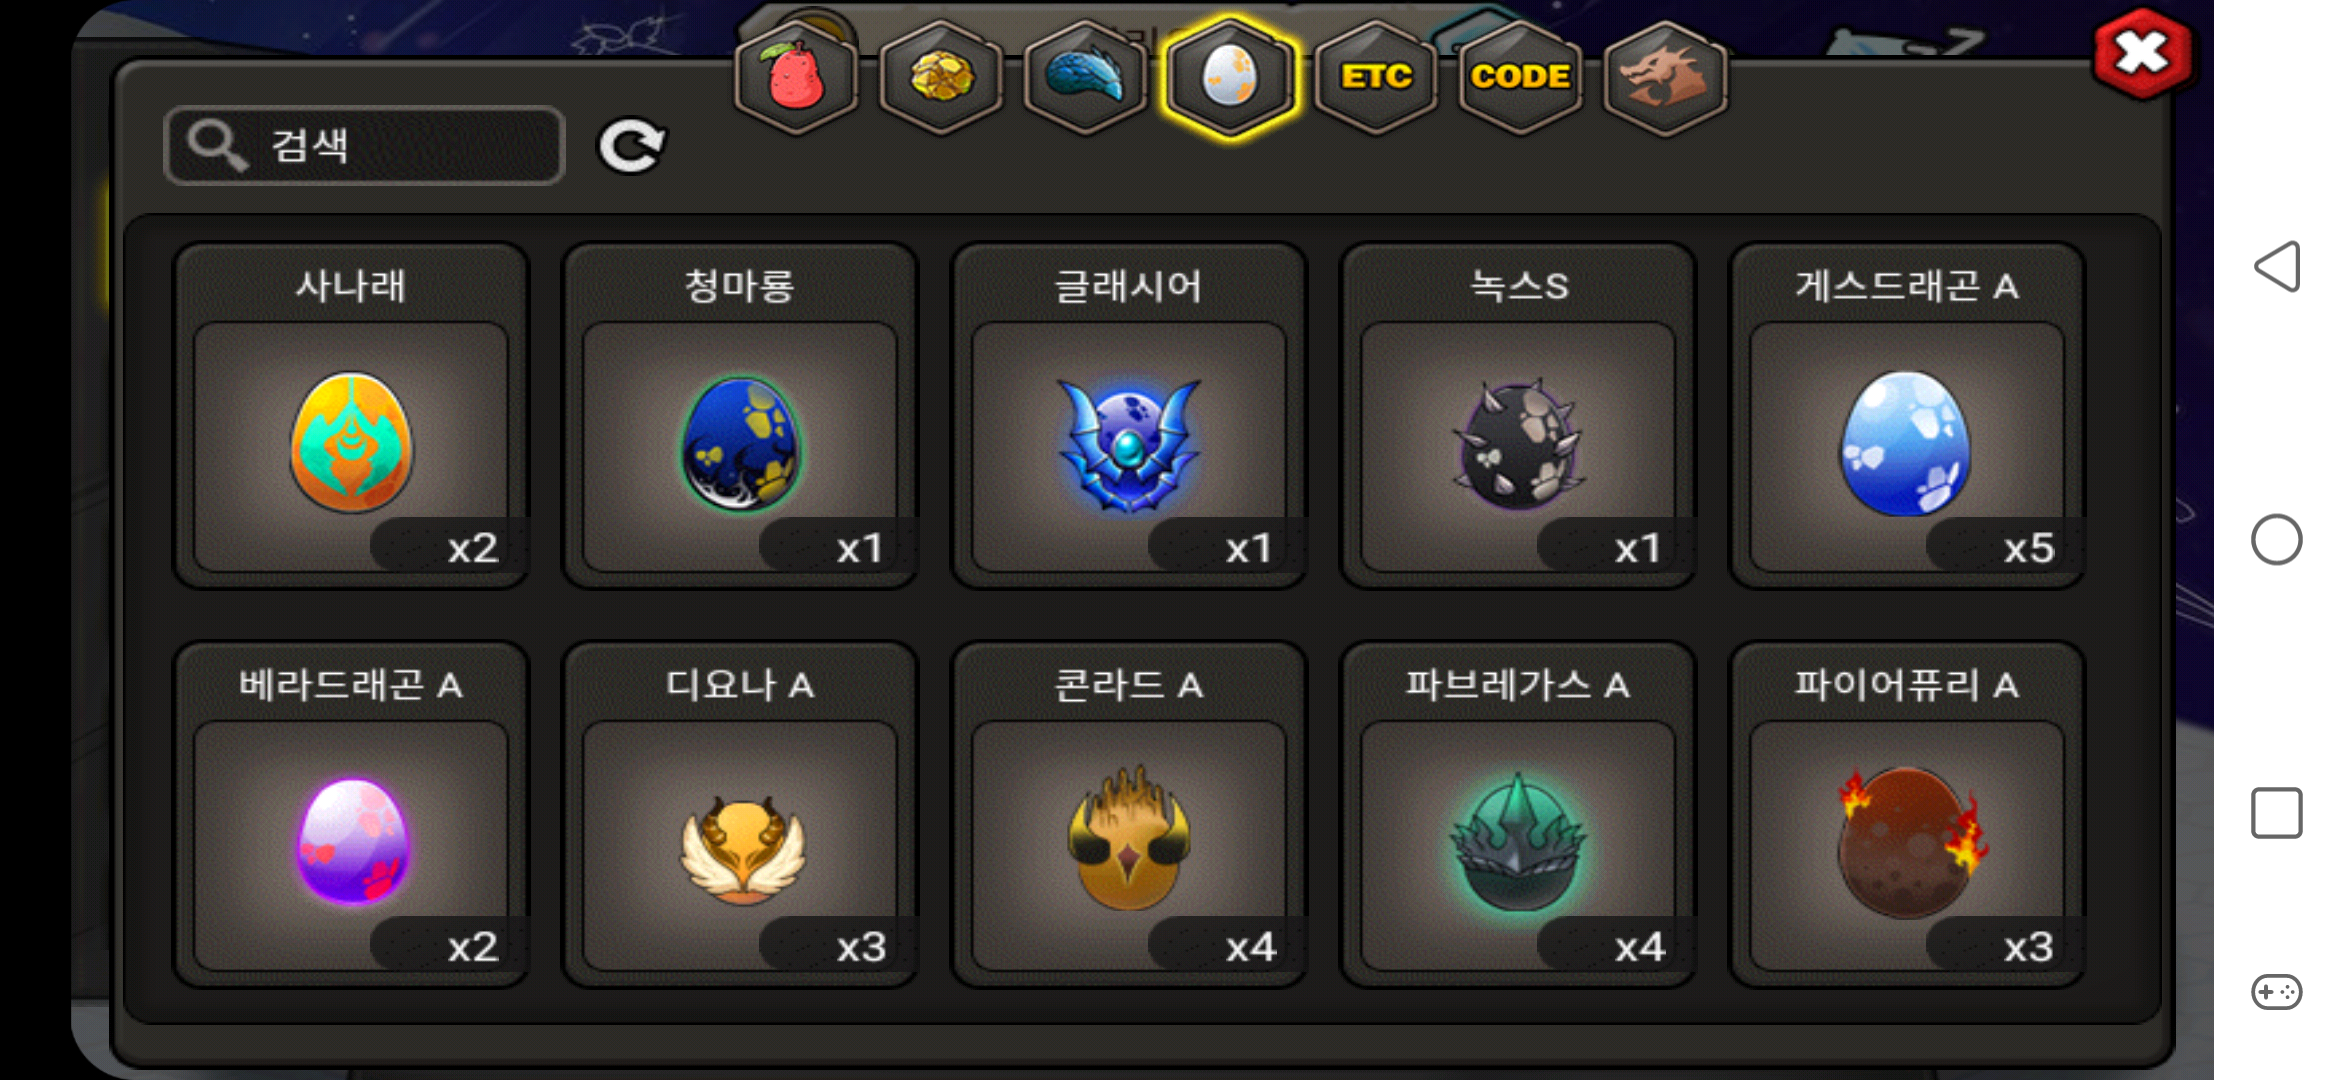The width and height of the screenshot is (2340, 1080).
Task: Select the egg inventory tab
Action: click(1230, 77)
